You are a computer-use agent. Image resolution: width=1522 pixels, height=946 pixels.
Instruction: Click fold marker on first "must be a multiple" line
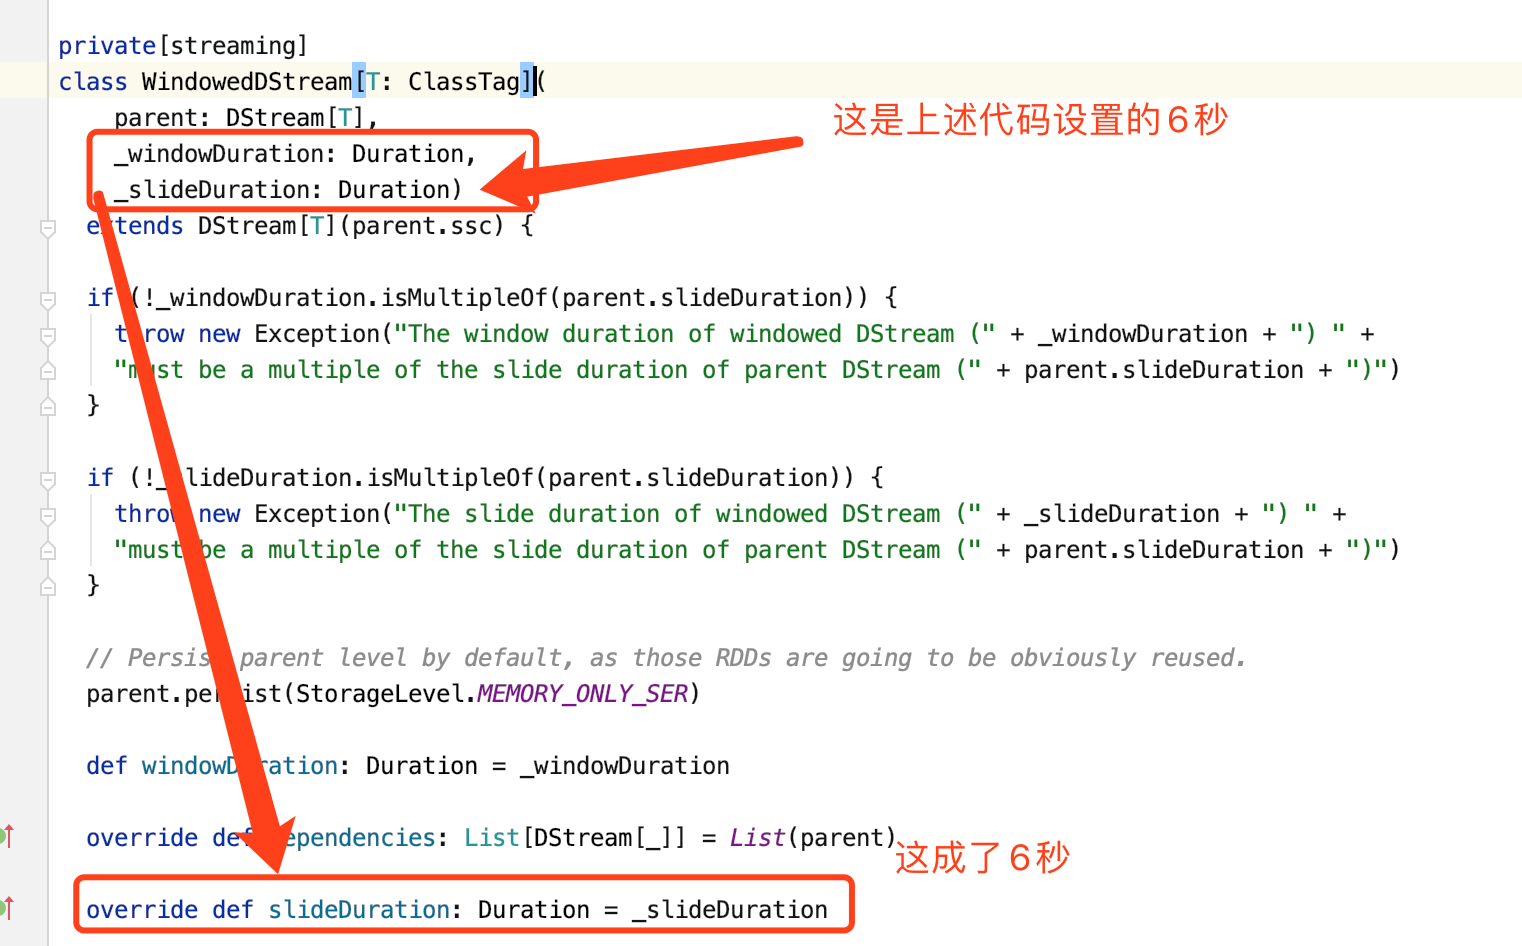click(x=47, y=370)
